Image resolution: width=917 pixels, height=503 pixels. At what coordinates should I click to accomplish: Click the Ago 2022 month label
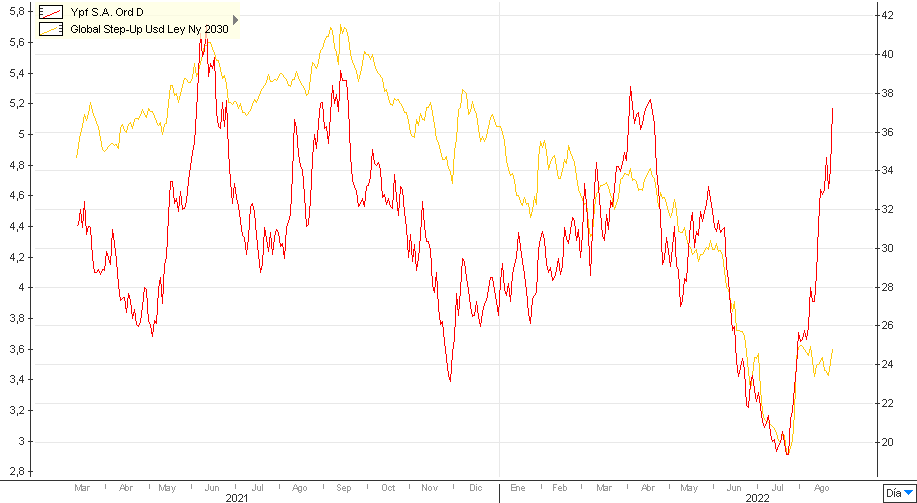click(822, 487)
